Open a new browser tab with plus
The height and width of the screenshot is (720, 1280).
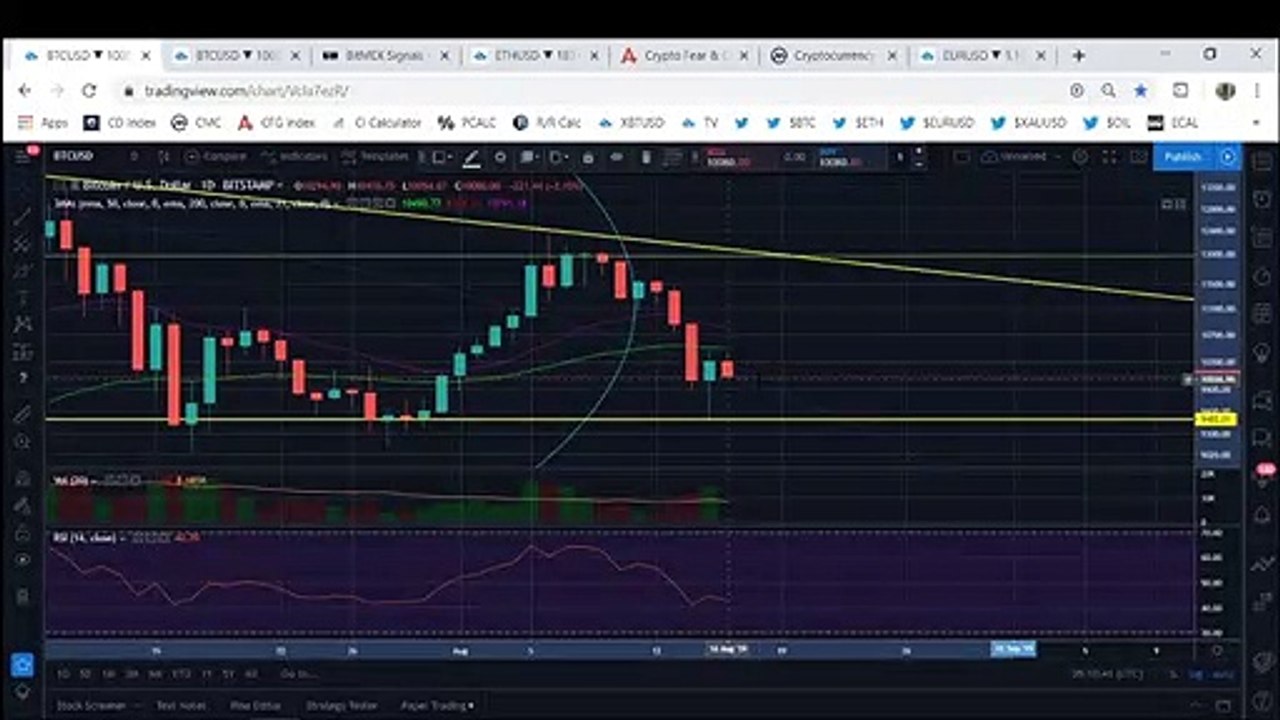point(1078,56)
